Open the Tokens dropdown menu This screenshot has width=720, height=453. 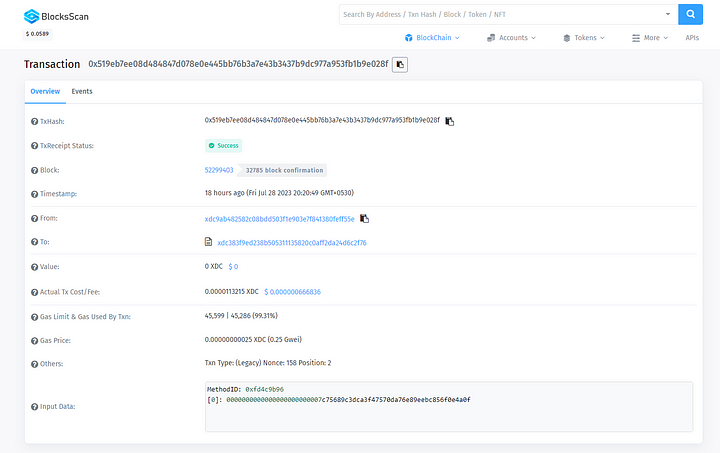coord(584,38)
